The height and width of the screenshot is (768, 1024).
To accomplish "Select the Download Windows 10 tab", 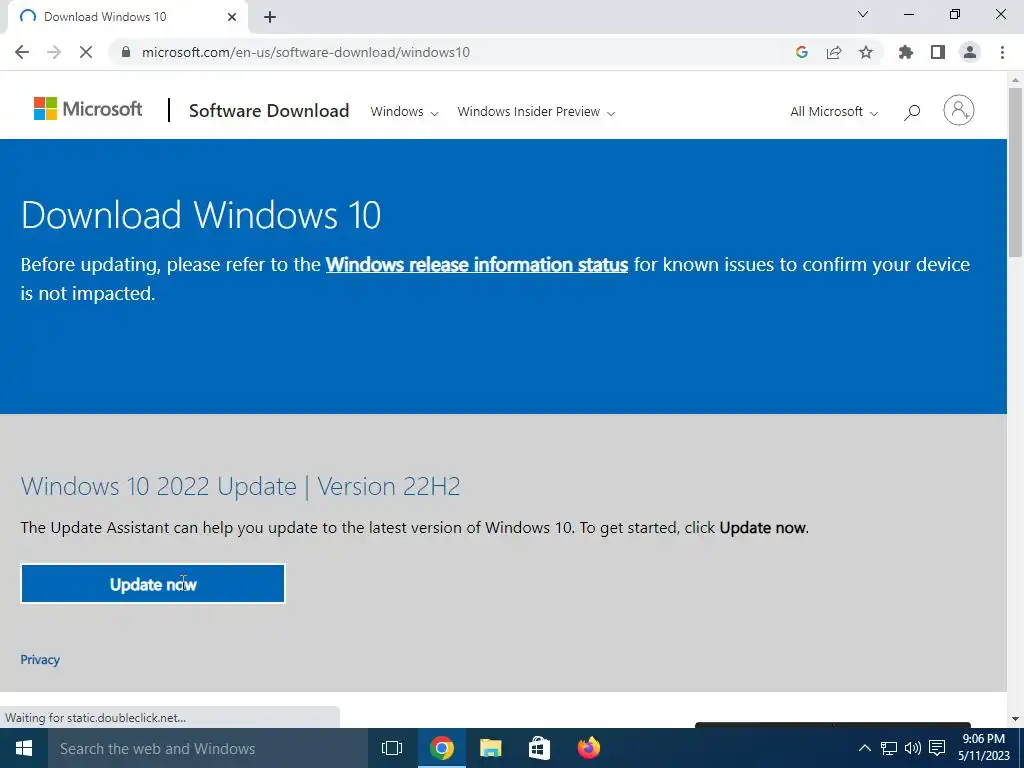I will (x=127, y=17).
